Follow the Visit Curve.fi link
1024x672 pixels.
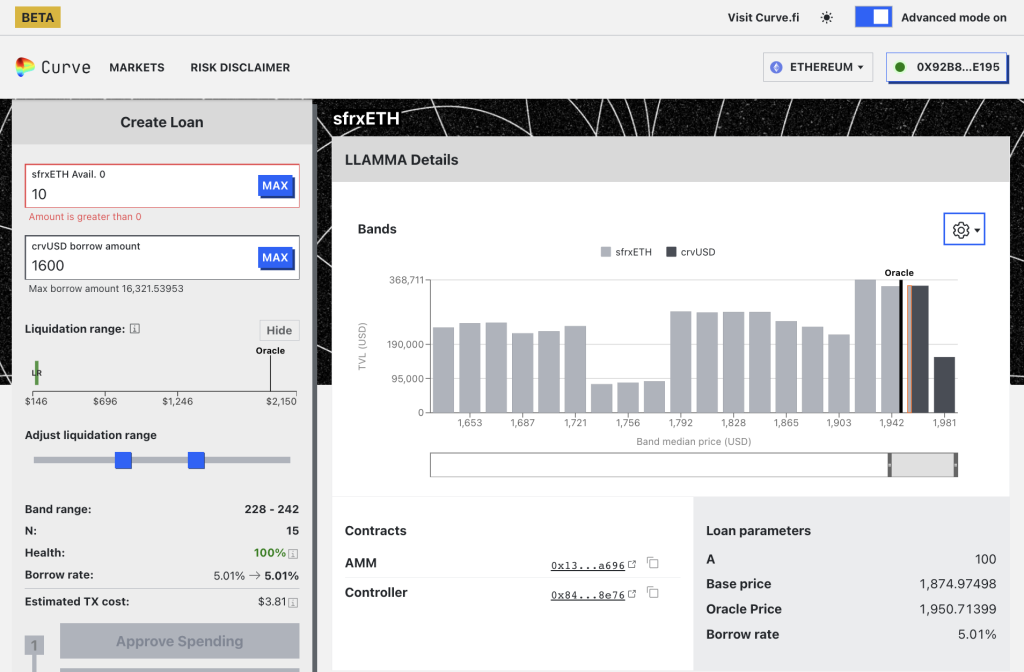click(x=763, y=18)
